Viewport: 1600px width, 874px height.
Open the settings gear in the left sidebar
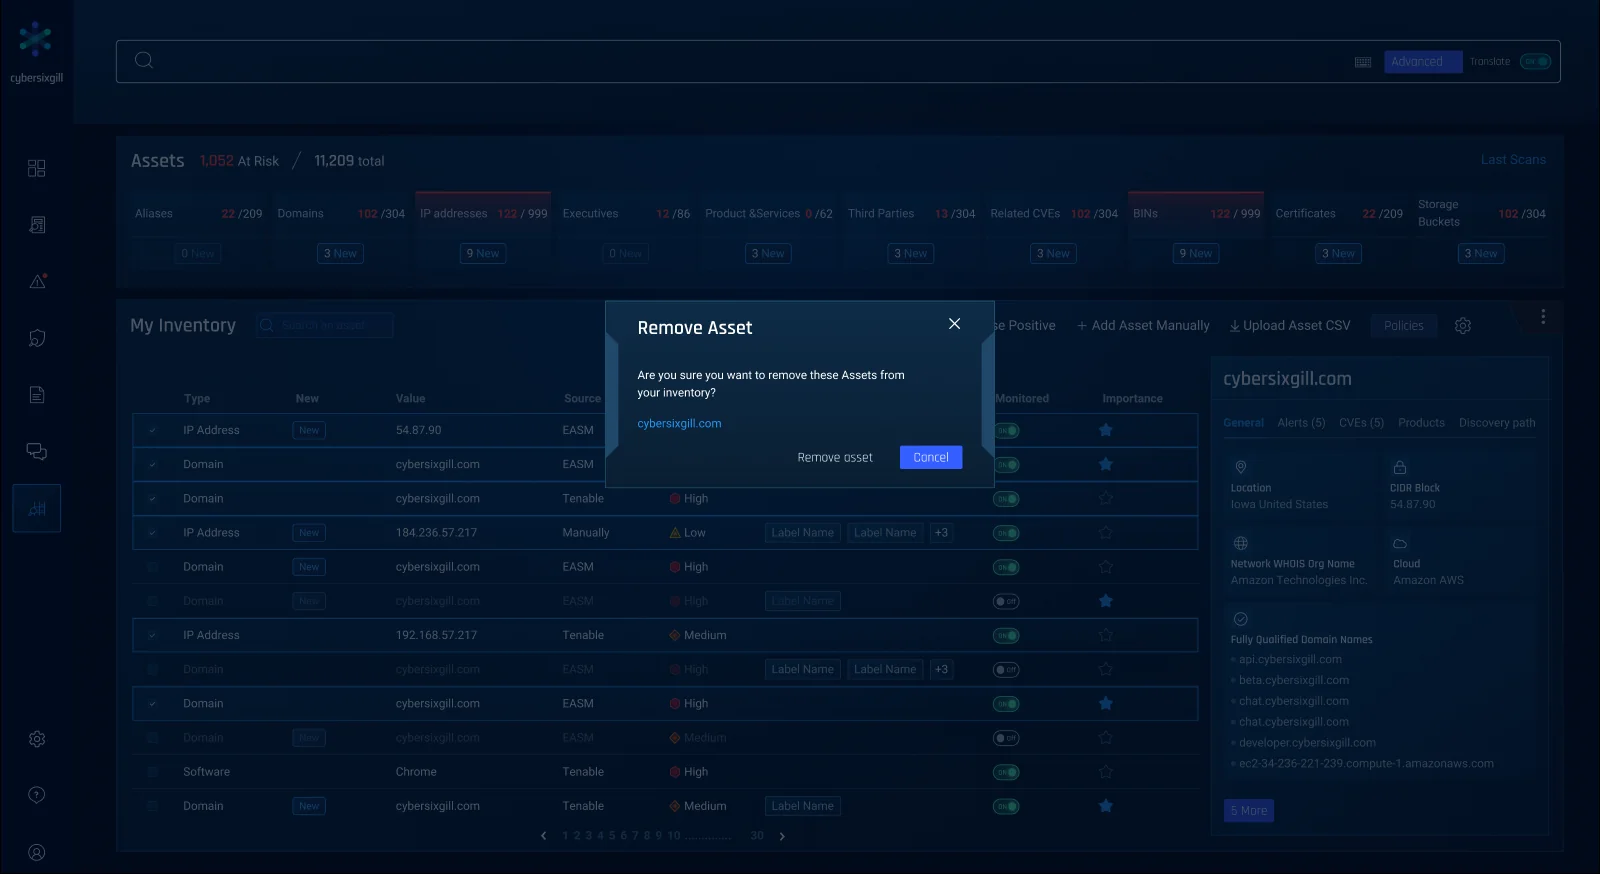37,739
